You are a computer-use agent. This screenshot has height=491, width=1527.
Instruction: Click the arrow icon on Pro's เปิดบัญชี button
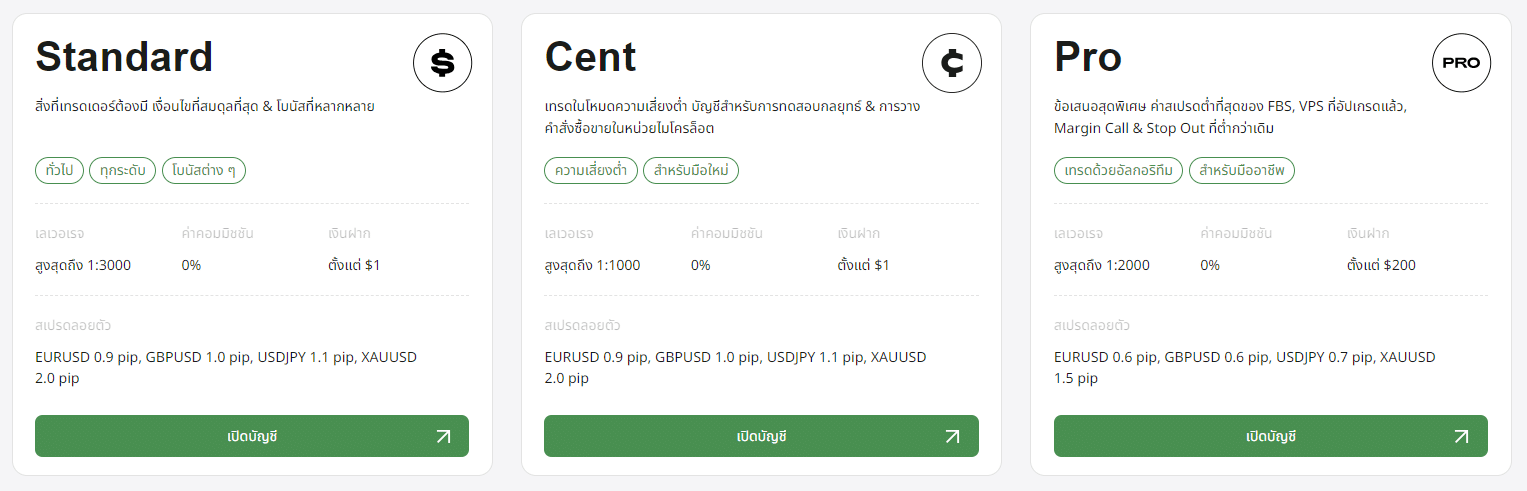(1461, 436)
